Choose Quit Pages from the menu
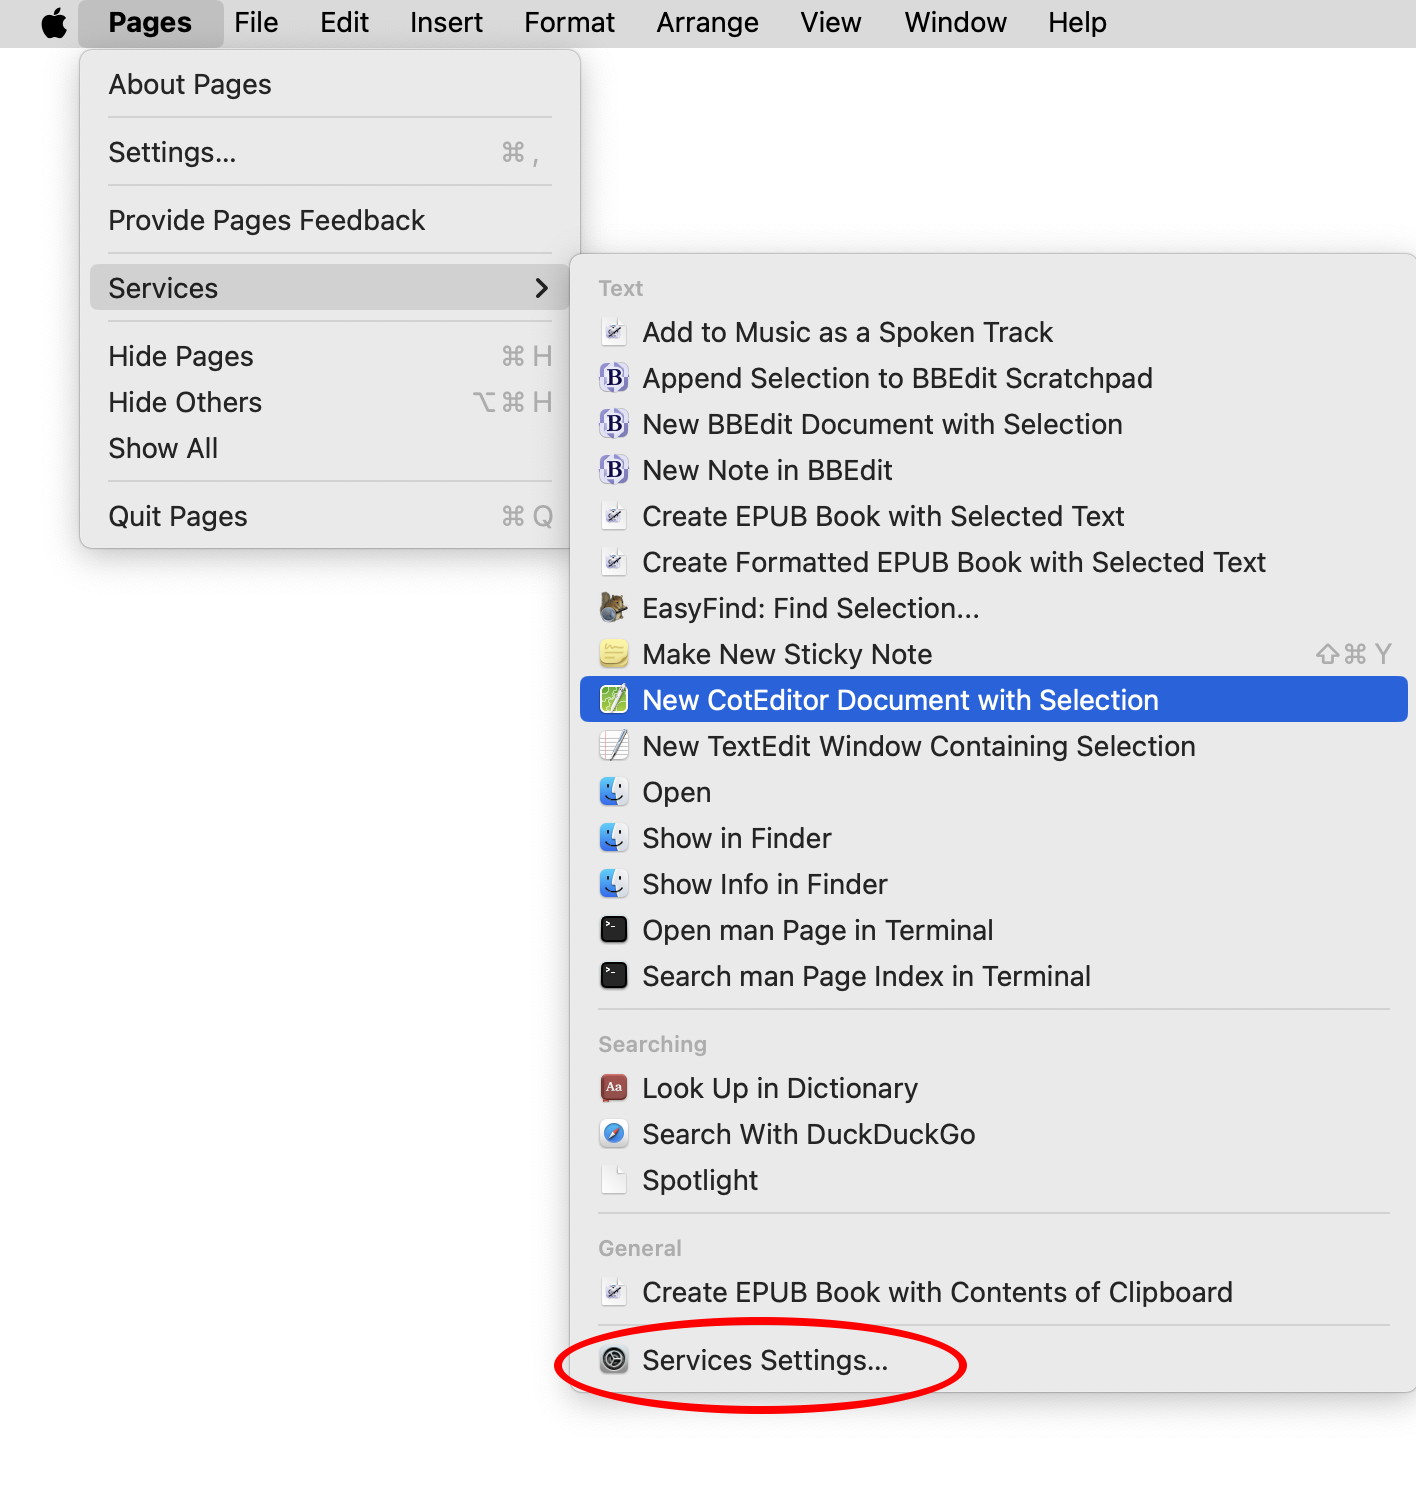This screenshot has width=1416, height=1500. point(330,516)
